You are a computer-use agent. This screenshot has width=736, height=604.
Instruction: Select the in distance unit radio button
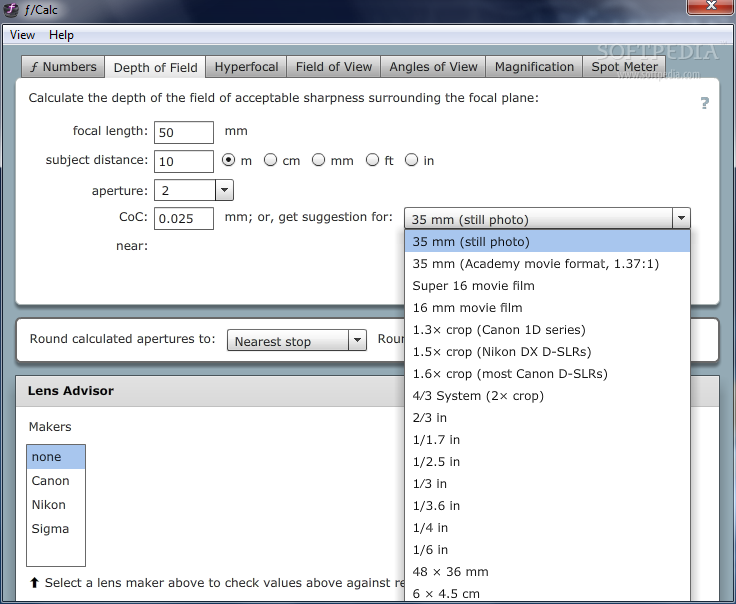411,160
